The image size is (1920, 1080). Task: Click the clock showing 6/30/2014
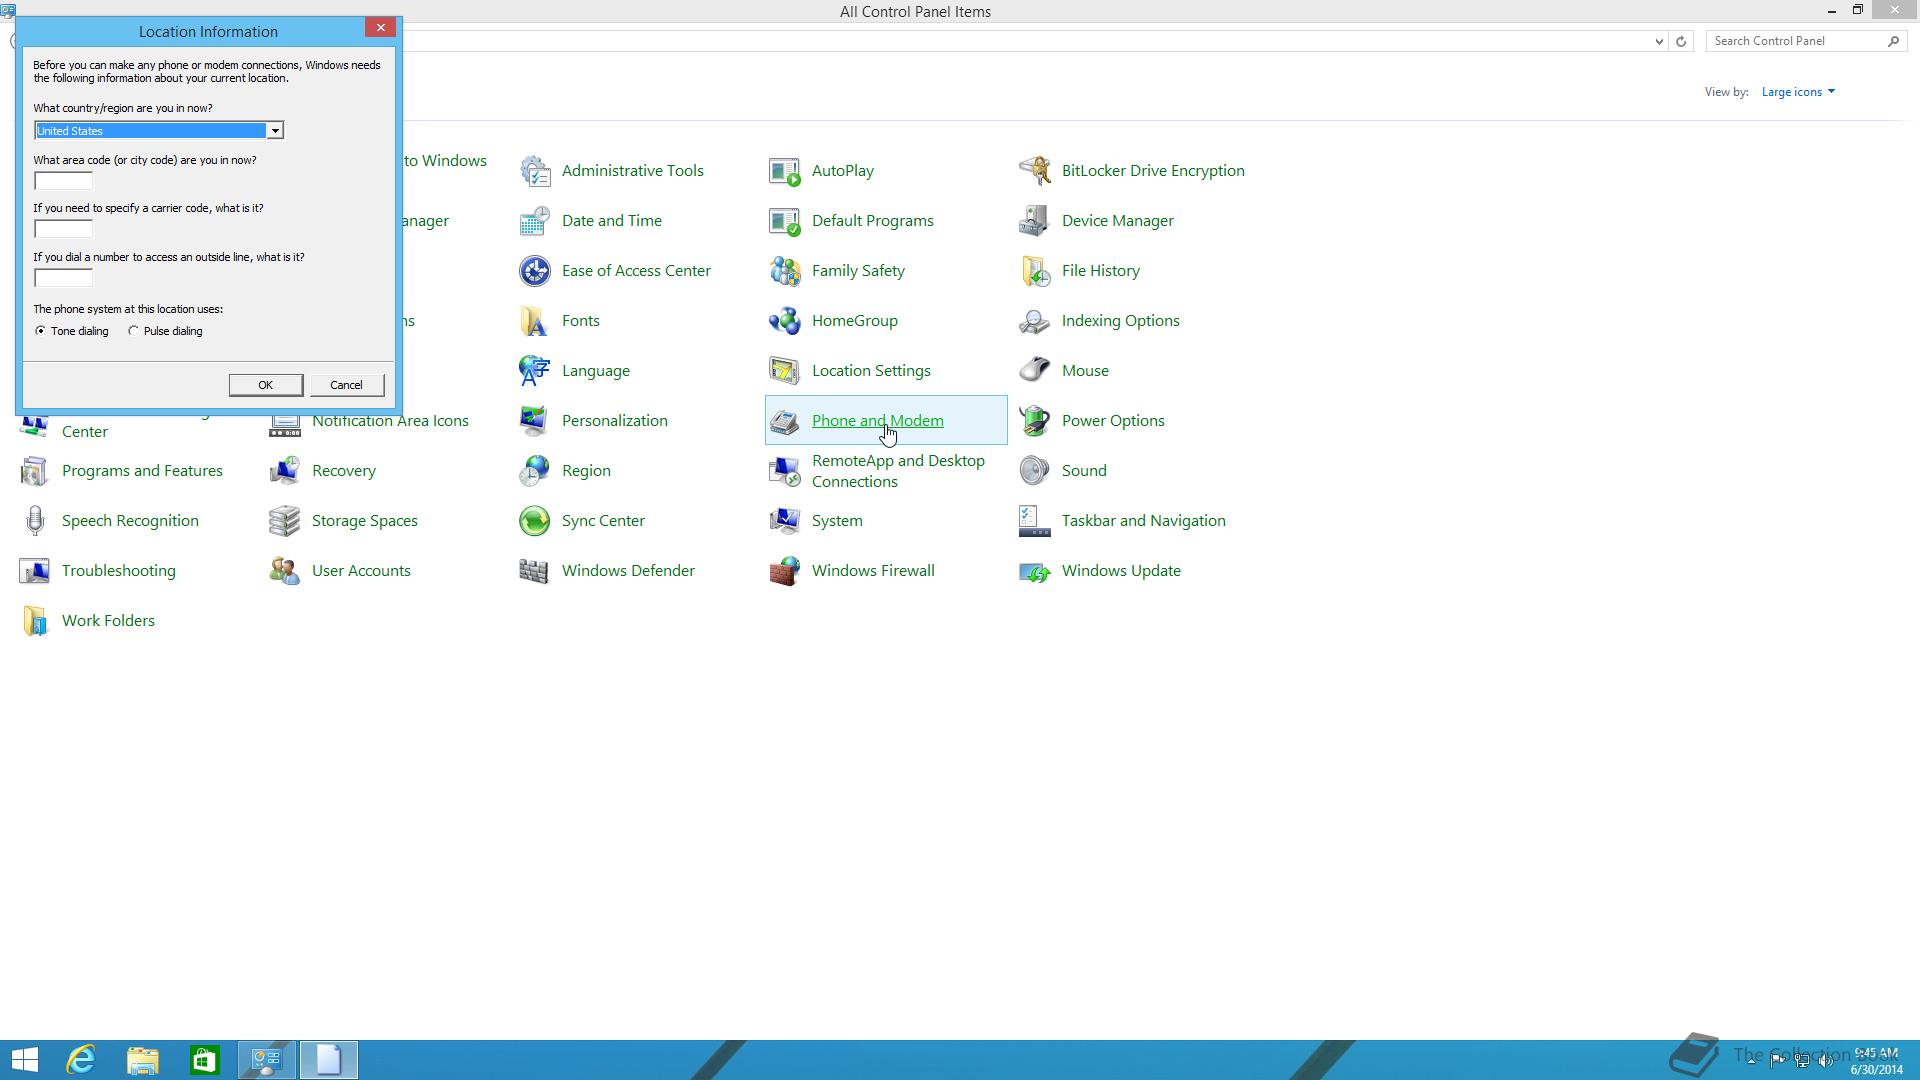(x=1876, y=1062)
